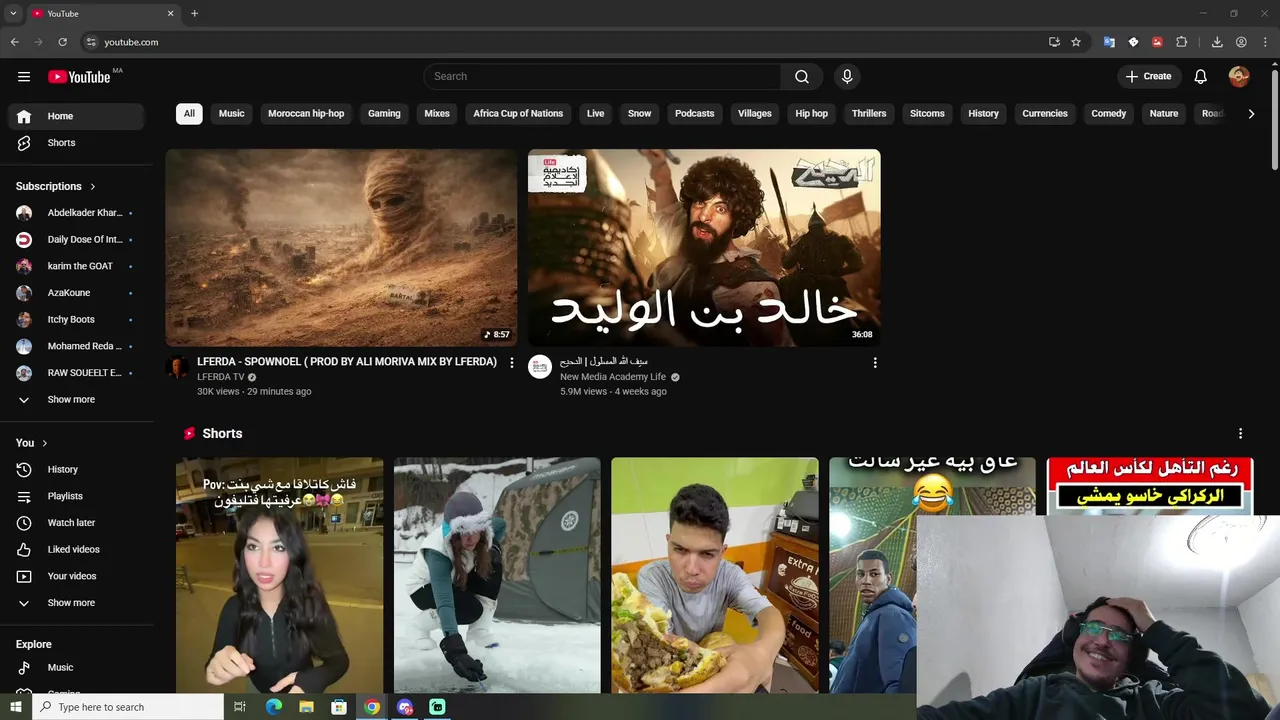Open the snow tent Short
1280x720 pixels.
coord(497,576)
